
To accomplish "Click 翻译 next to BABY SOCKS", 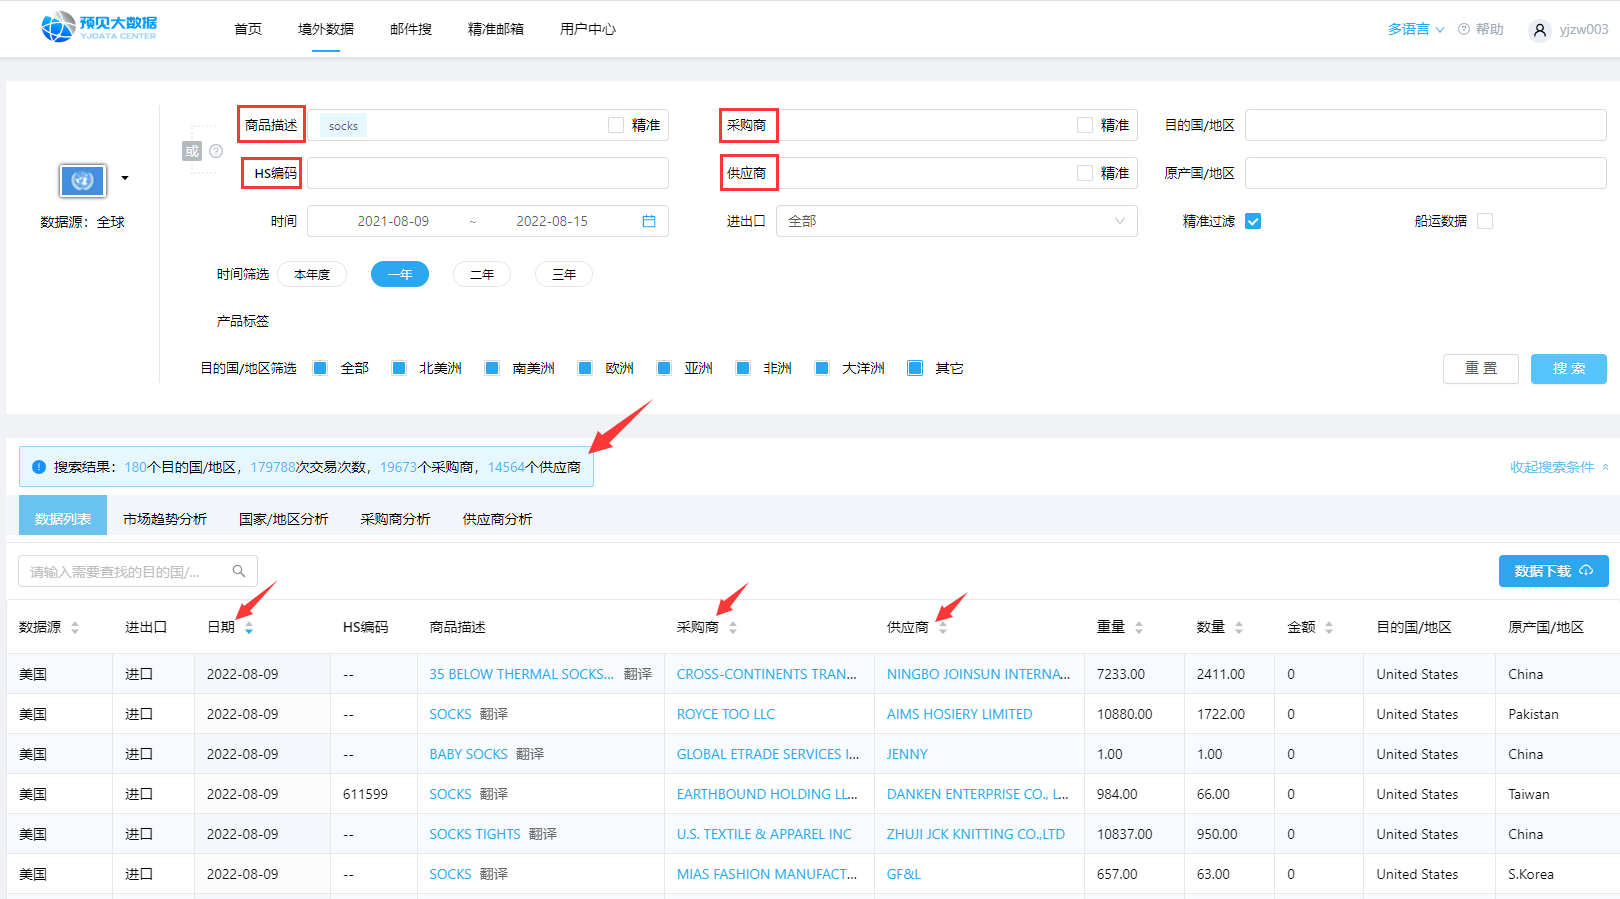I will tap(530, 754).
